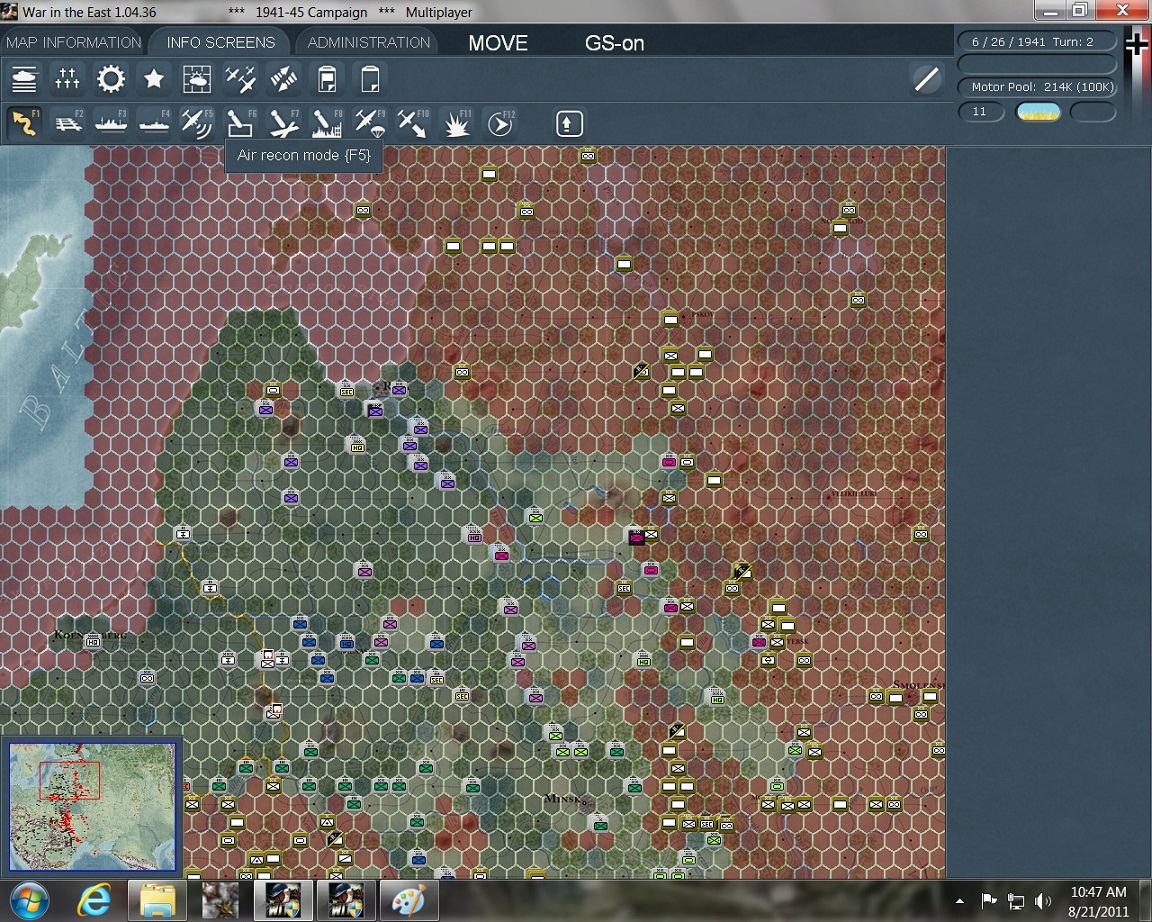
Task: Choose Bomb unit mode F6 icon
Action: pos(240,123)
